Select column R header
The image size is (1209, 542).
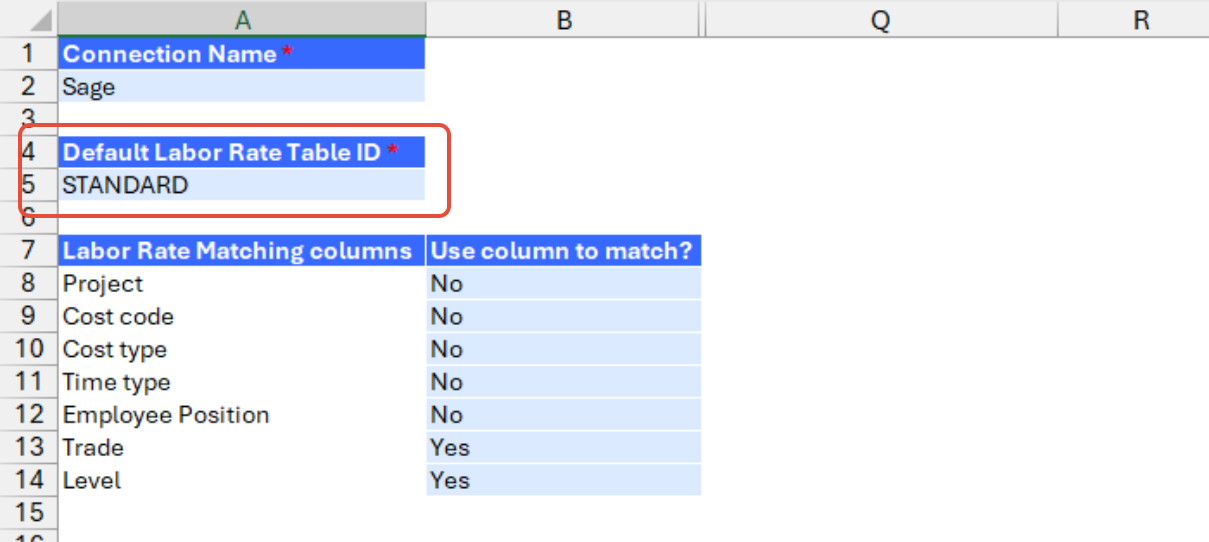click(1142, 19)
